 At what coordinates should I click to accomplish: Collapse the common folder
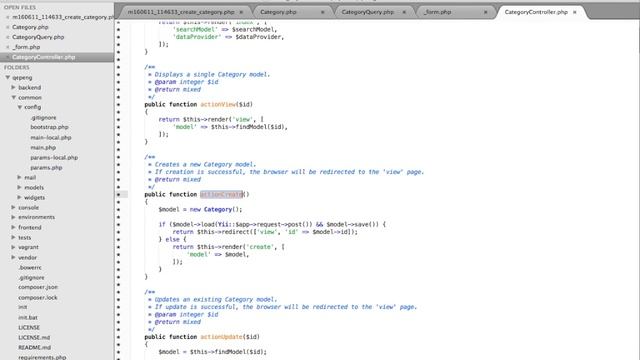(13, 97)
